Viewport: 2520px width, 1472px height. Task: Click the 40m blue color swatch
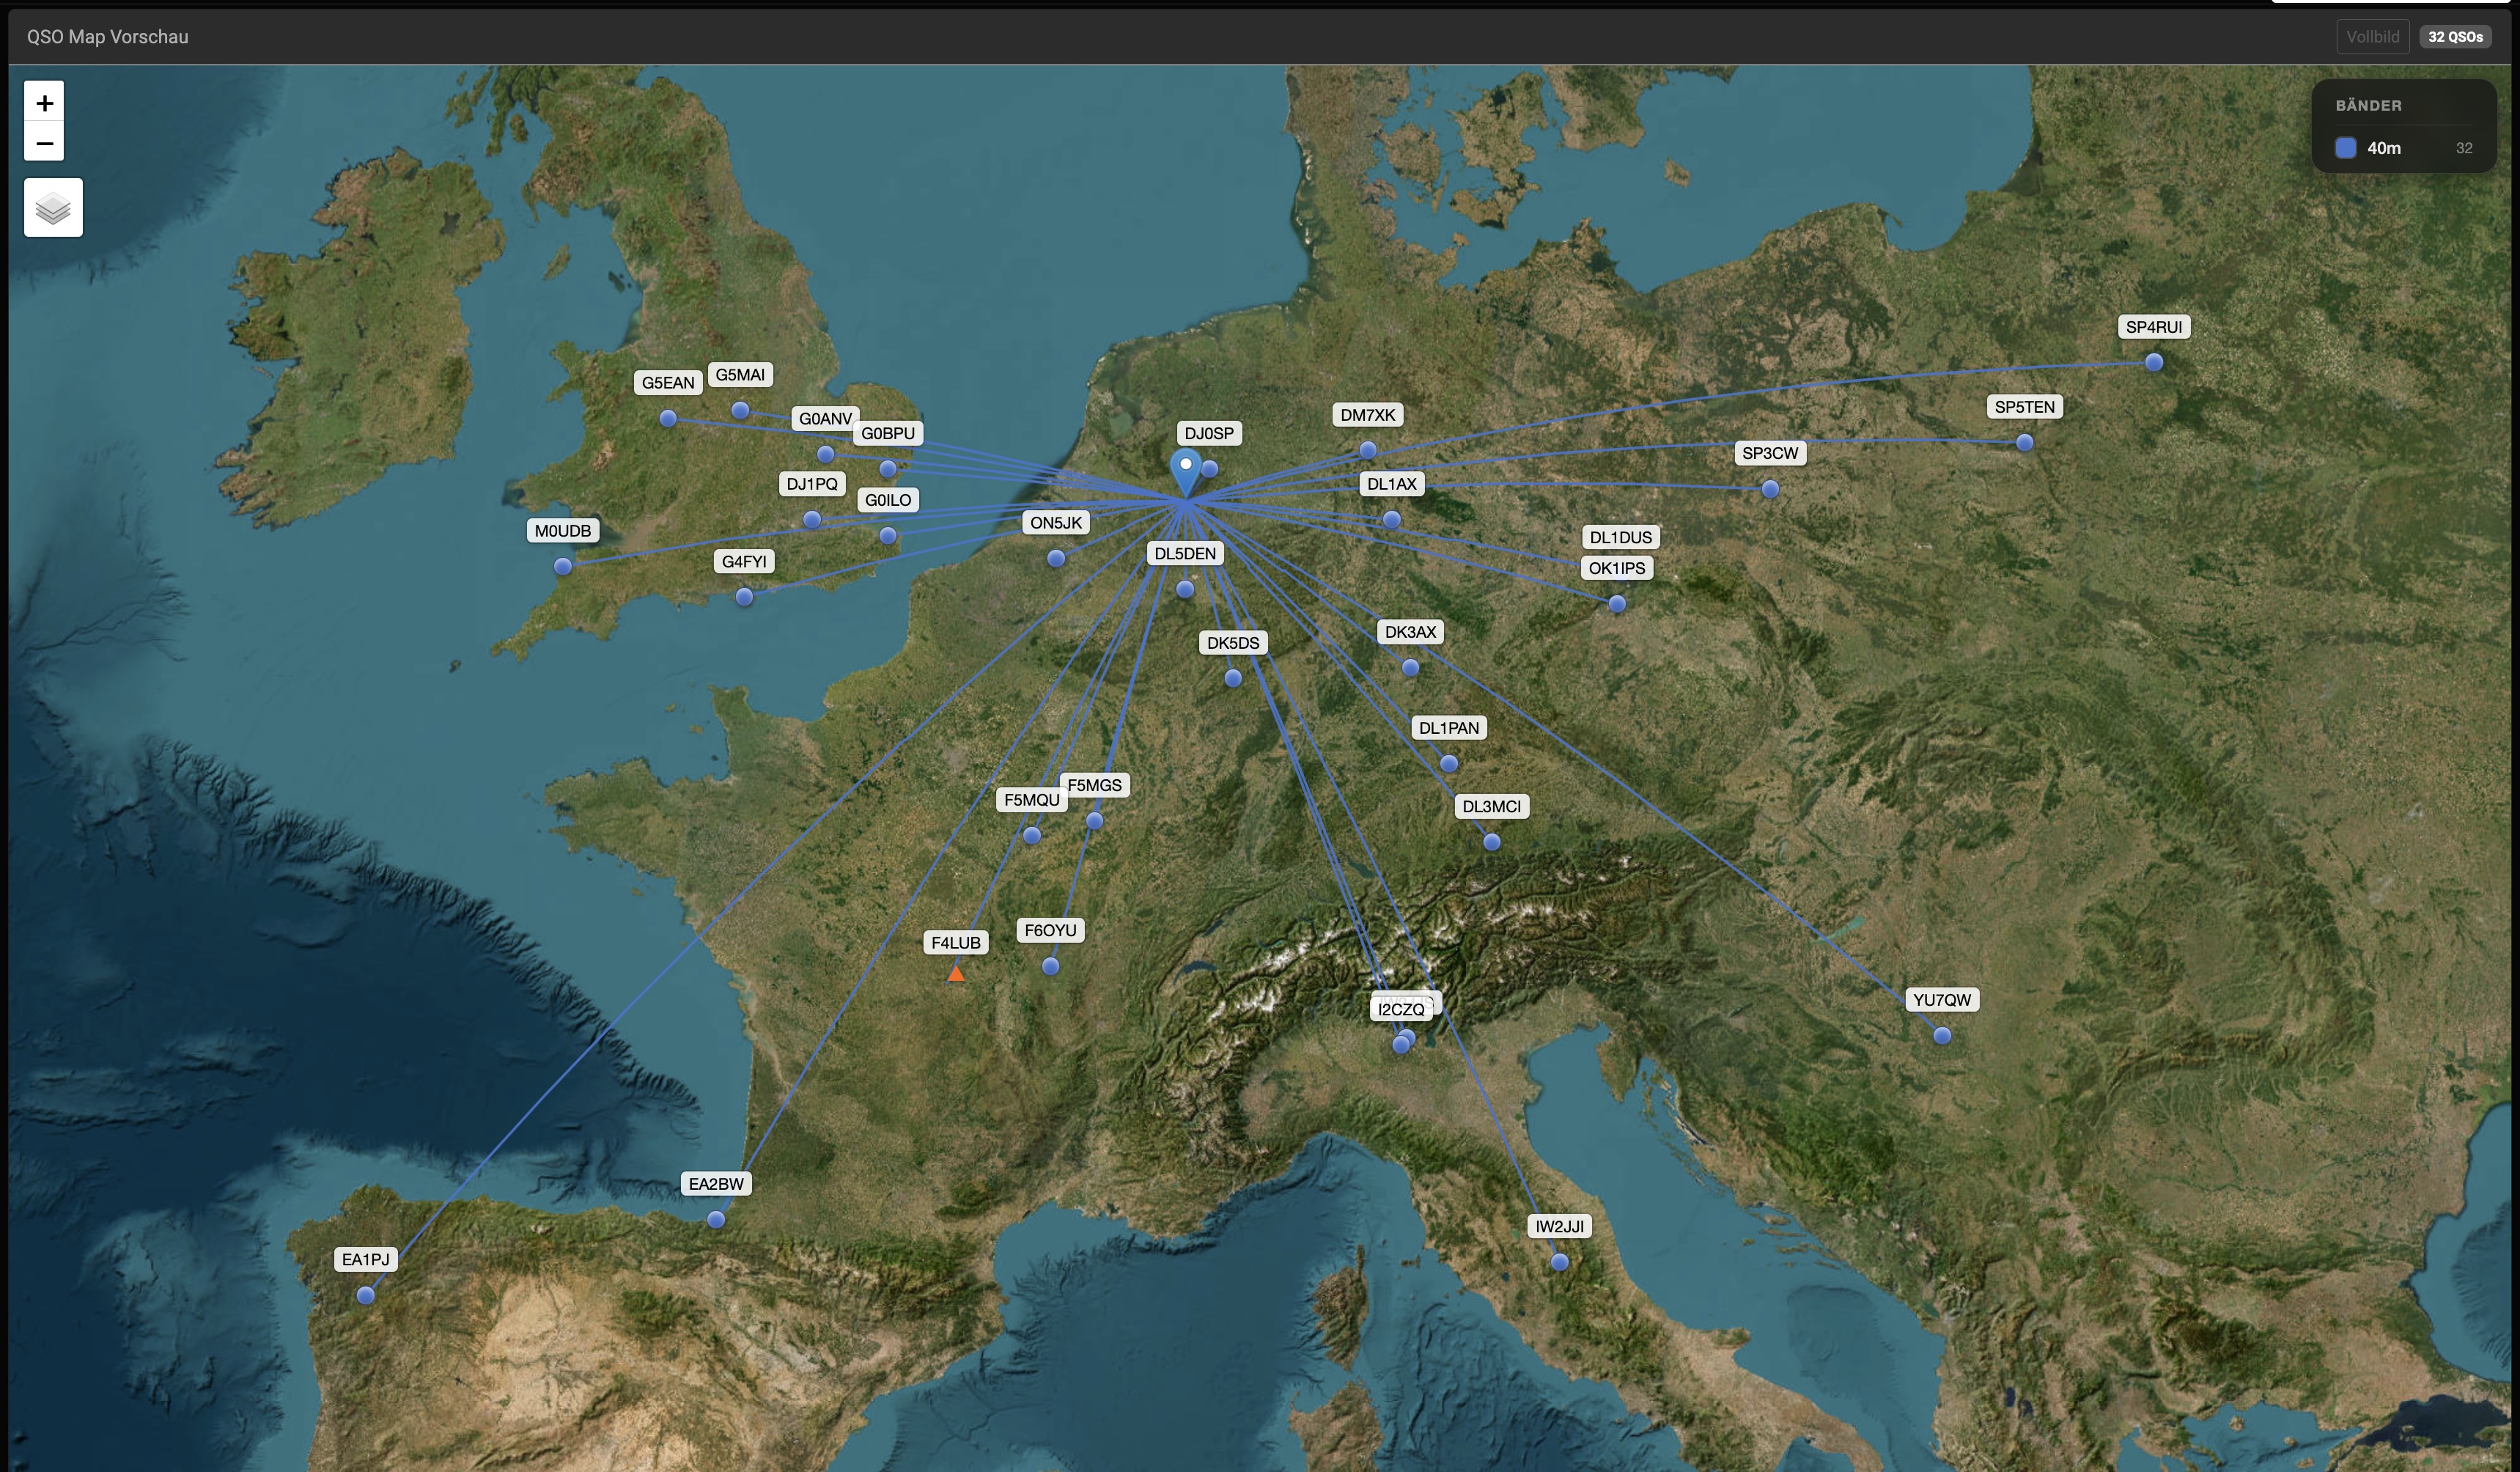coord(2345,148)
